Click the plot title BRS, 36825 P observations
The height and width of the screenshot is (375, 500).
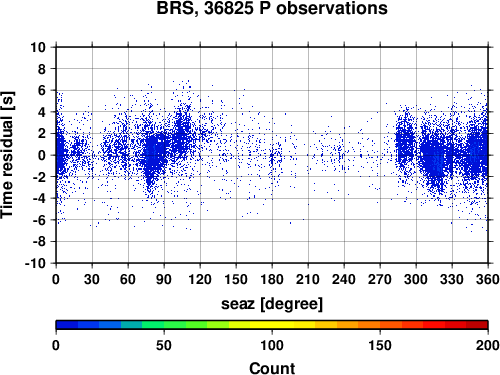coord(272,8)
